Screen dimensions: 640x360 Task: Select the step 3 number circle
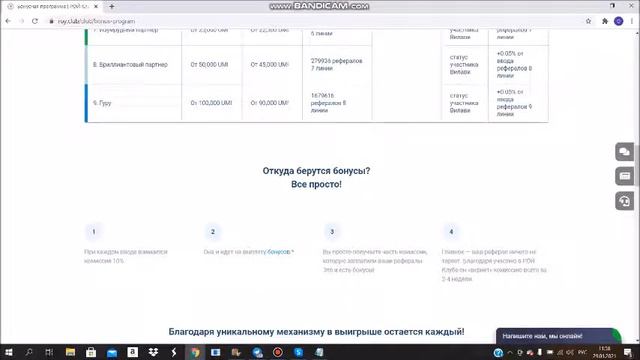[x=332, y=231]
